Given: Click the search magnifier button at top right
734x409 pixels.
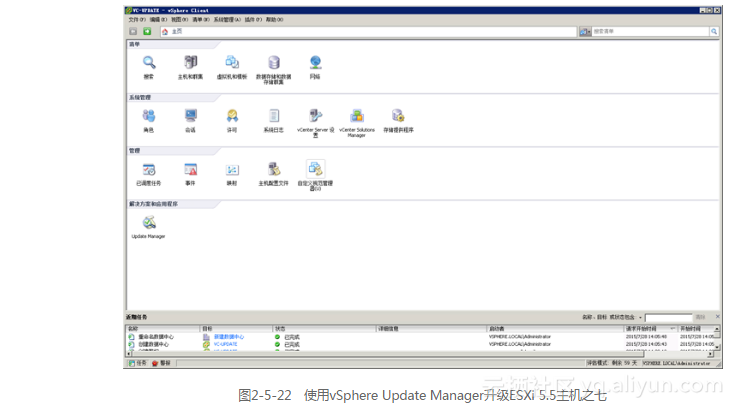Looking at the screenshot, I should click(714, 31).
